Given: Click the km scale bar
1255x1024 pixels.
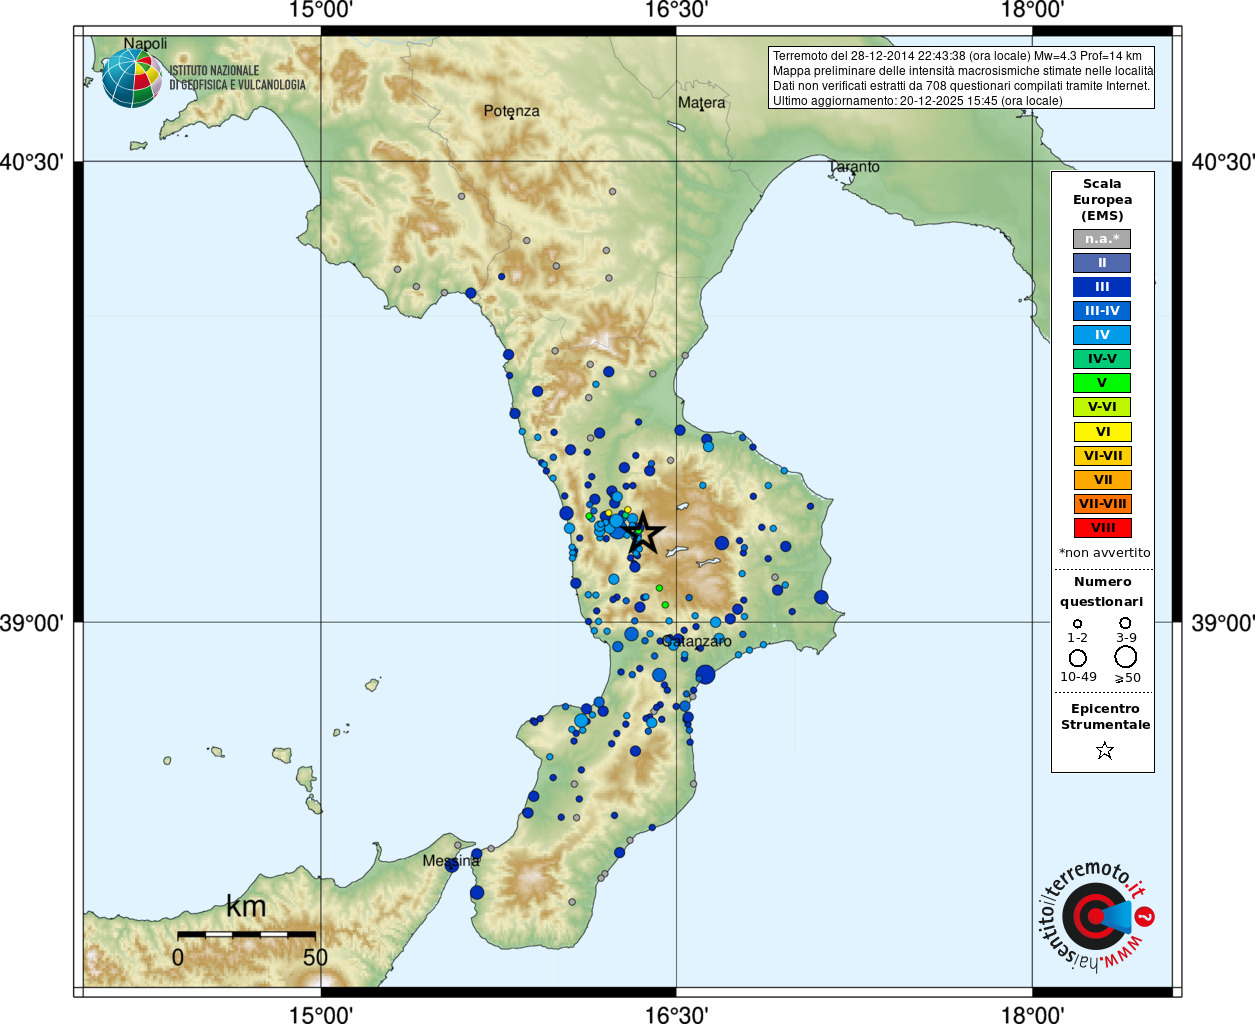Looking at the screenshot, I should point(246,934).
